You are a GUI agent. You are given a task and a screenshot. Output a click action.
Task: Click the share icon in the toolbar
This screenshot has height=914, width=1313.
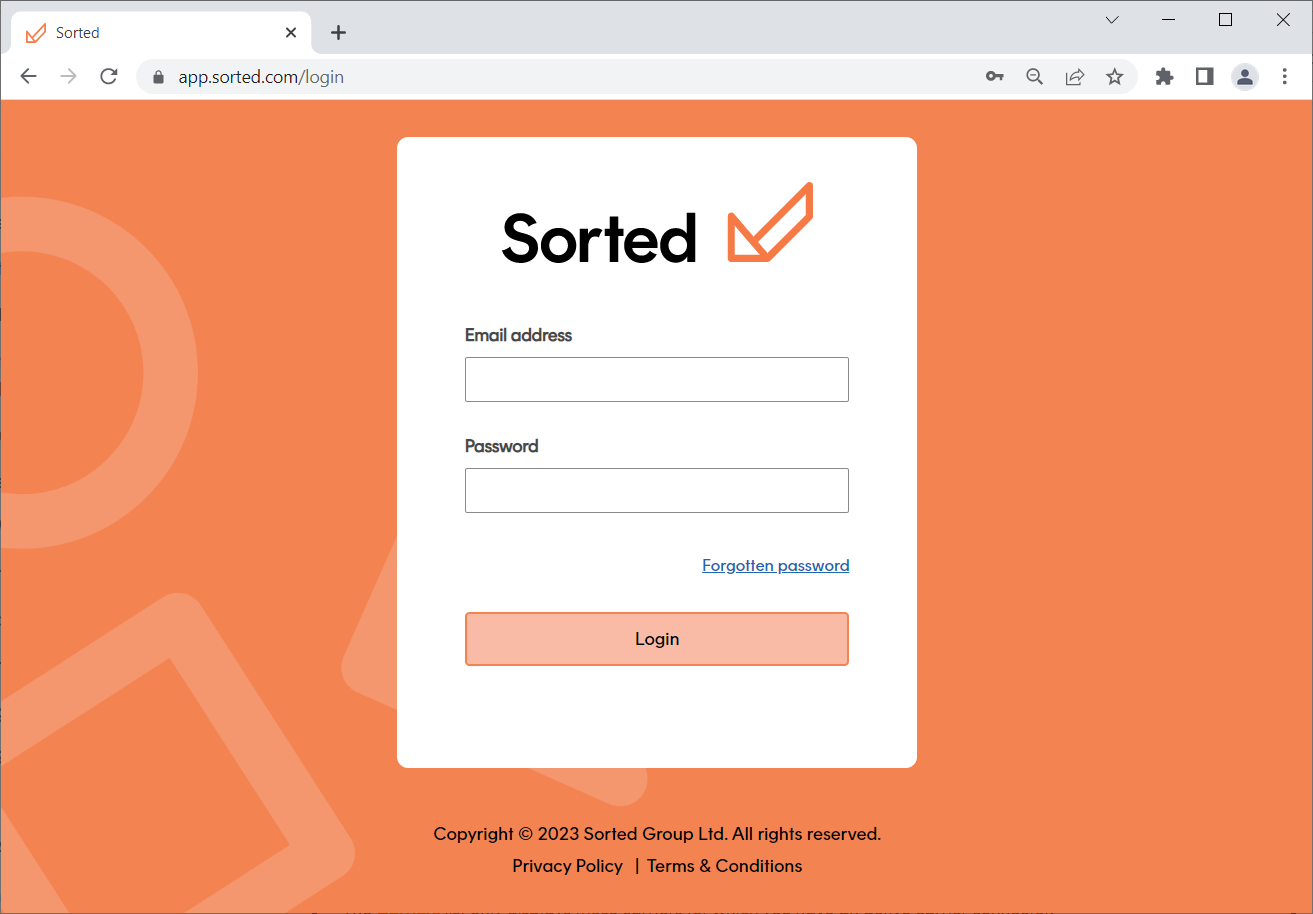(x=1074, y=76)
